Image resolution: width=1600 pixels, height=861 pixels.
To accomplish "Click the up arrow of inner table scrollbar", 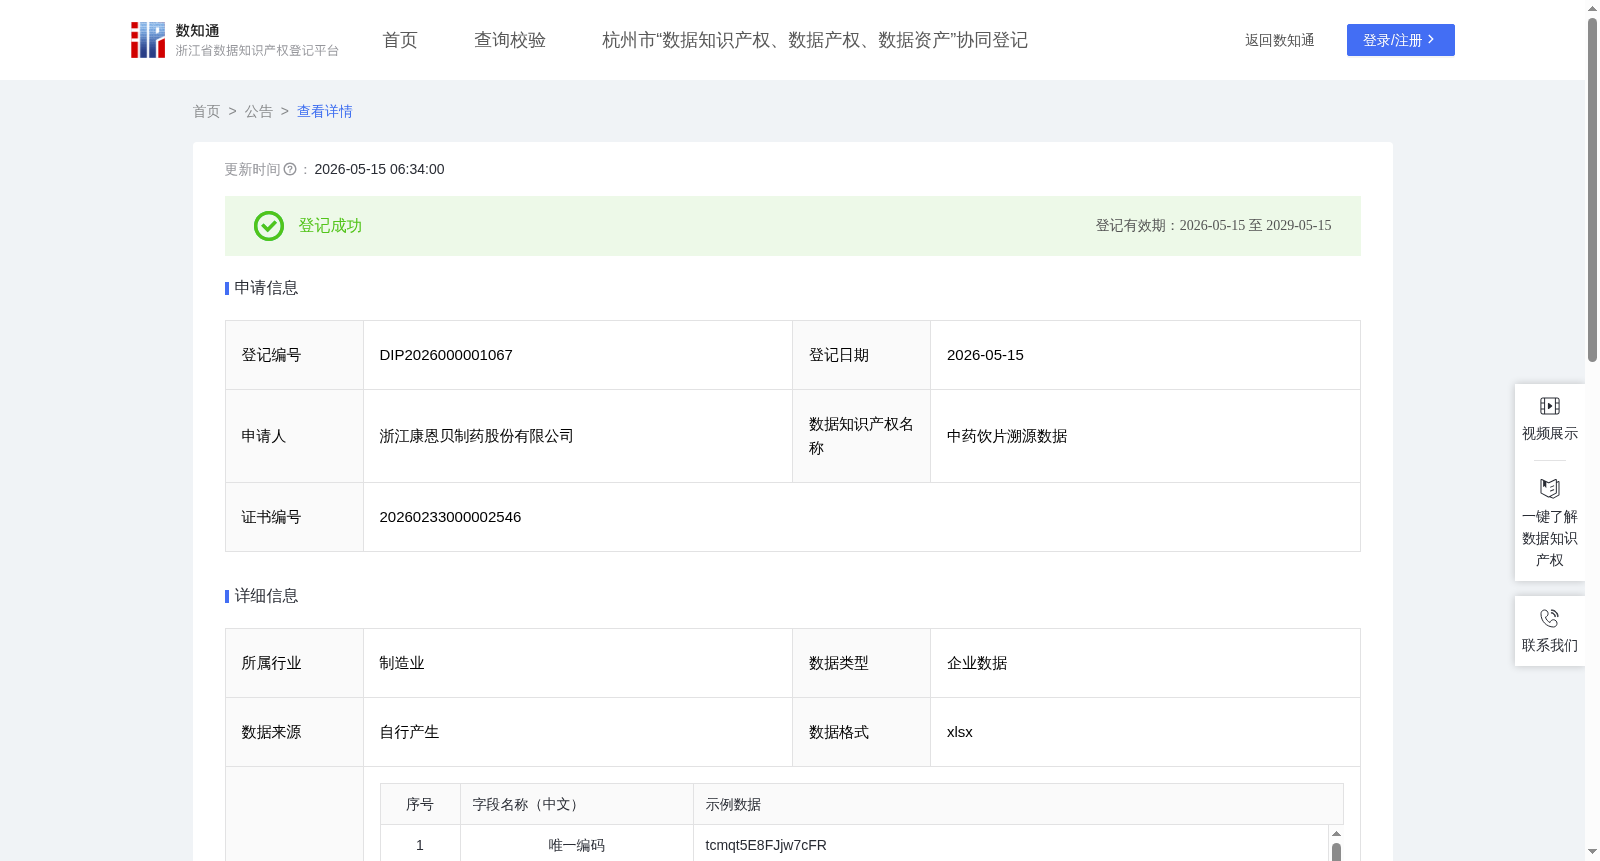I will click(1336, 834).
